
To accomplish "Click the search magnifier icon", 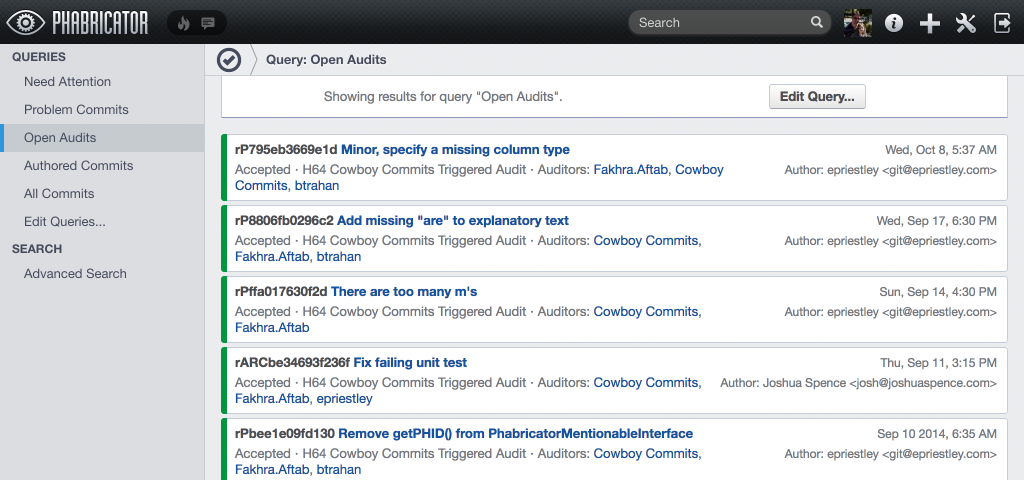I will click(x=816, y=22).
